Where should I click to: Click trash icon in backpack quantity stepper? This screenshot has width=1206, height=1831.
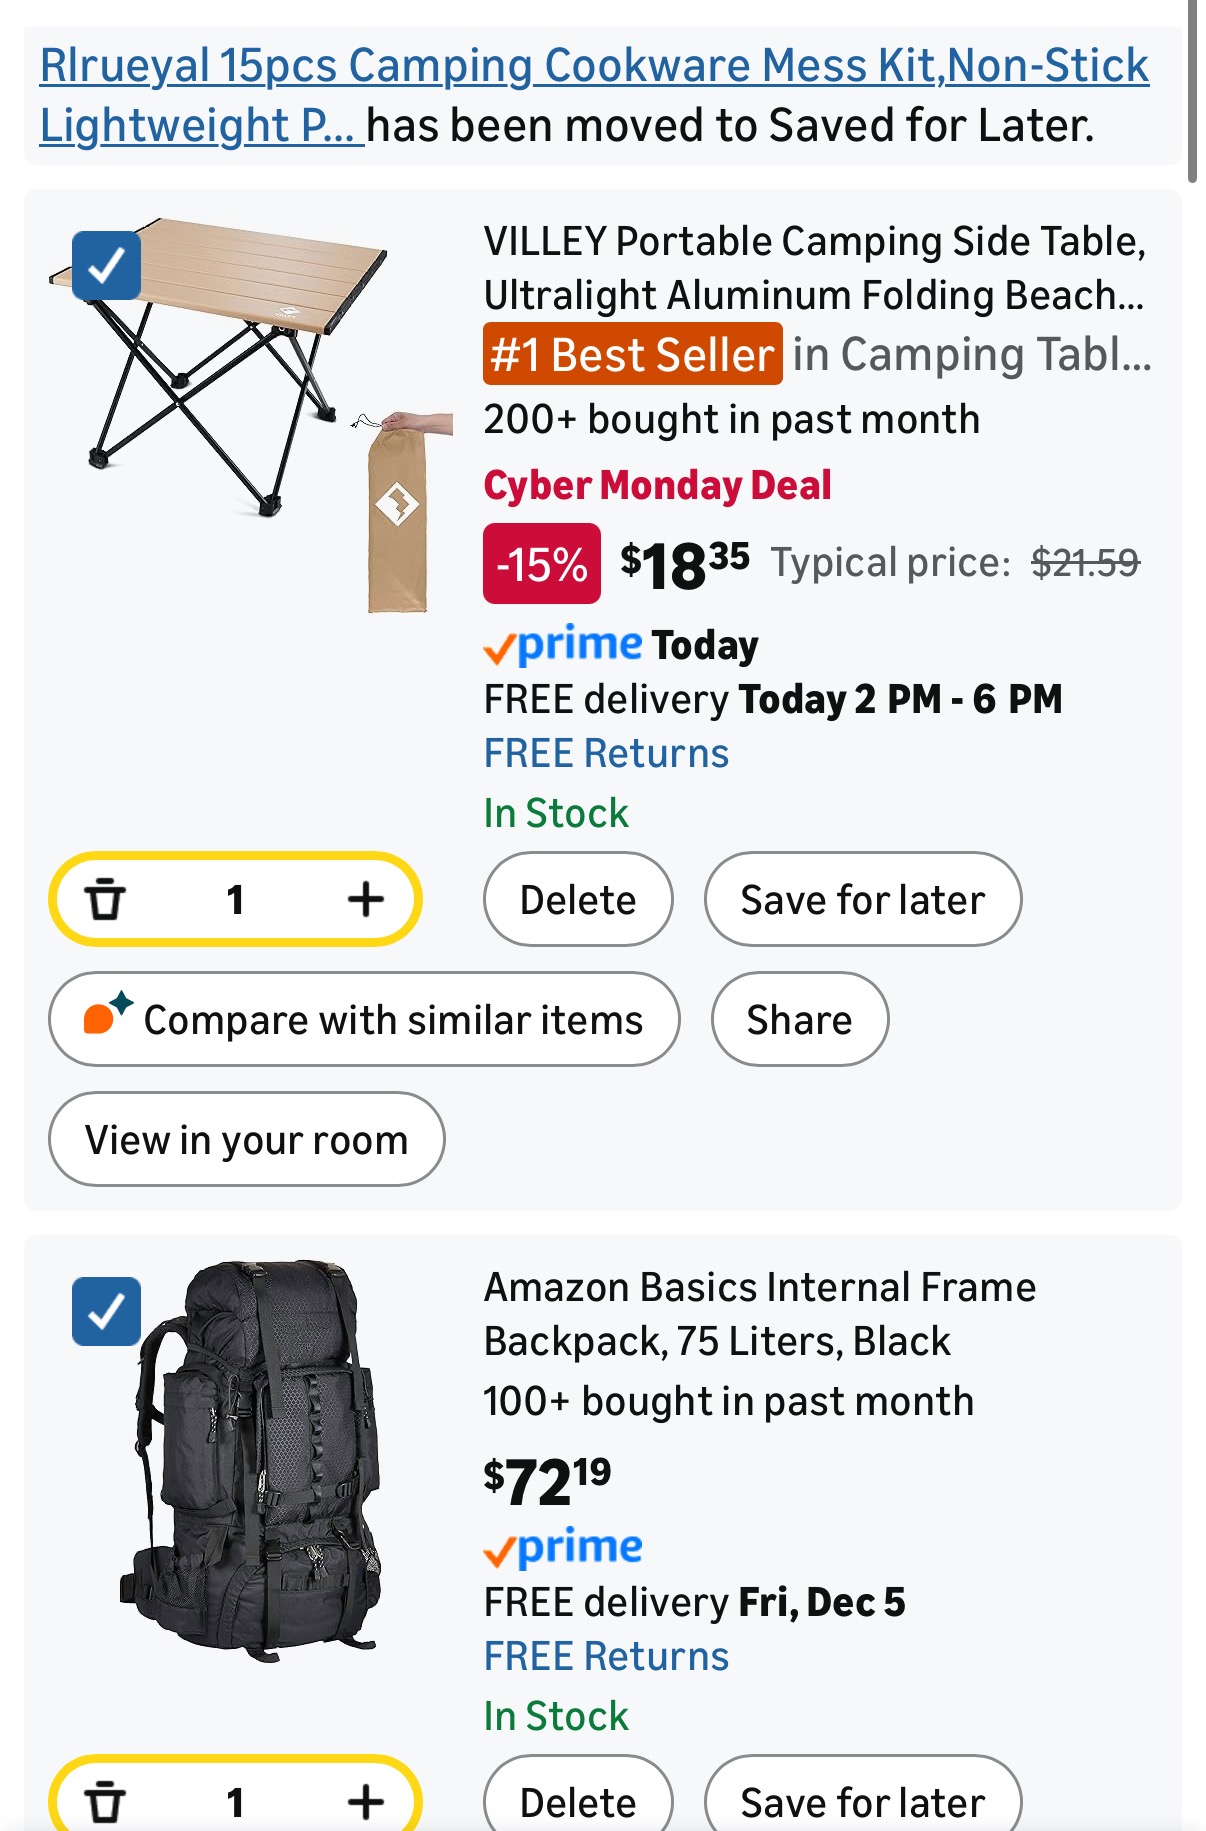[105, 1802]
